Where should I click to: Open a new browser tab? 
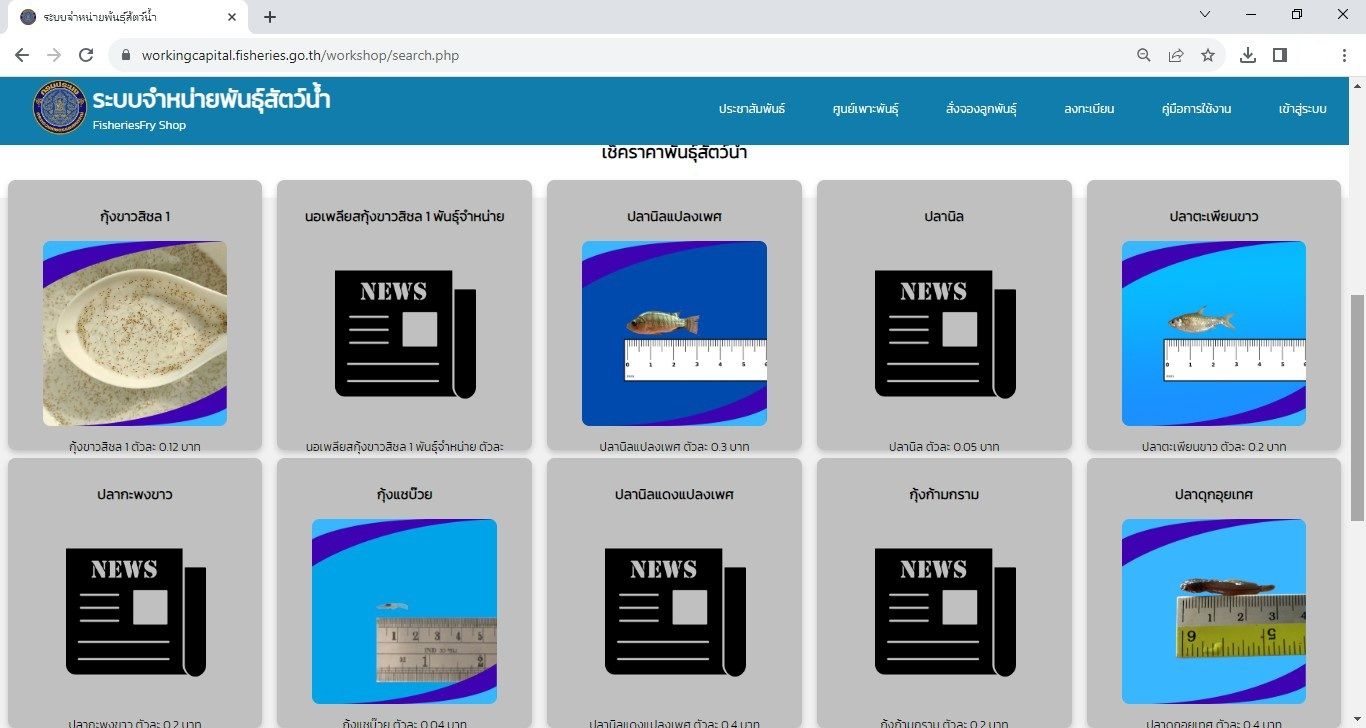[270, 17]
